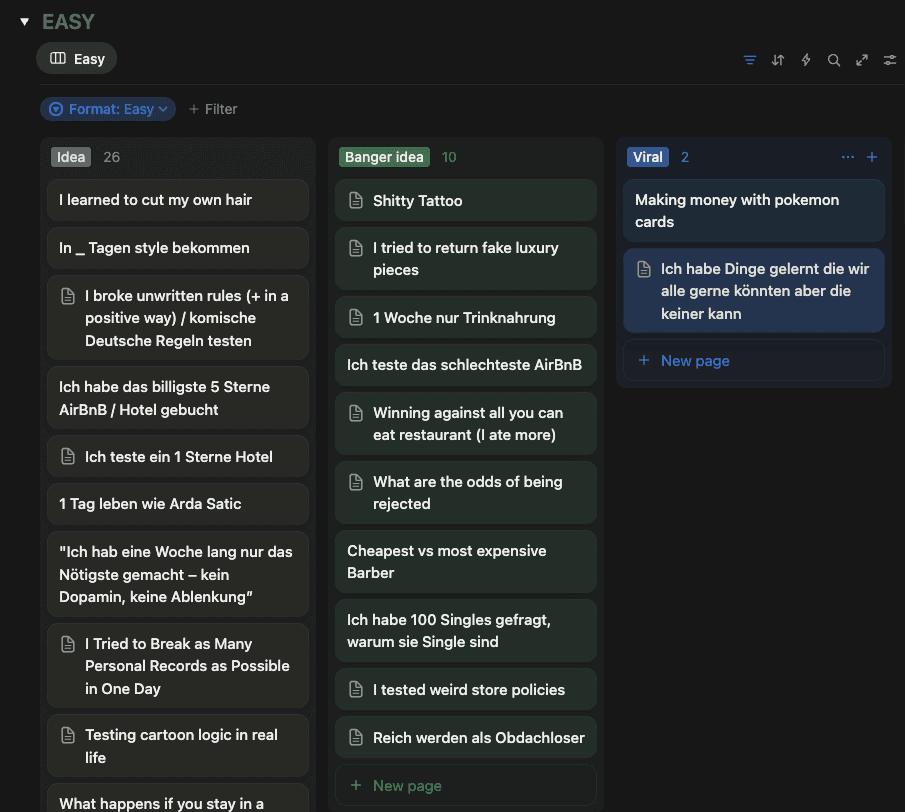Screen dimensions: 905x812
Task: Open 'Making money with pokemon cards' card
Action: click(754, 211)
